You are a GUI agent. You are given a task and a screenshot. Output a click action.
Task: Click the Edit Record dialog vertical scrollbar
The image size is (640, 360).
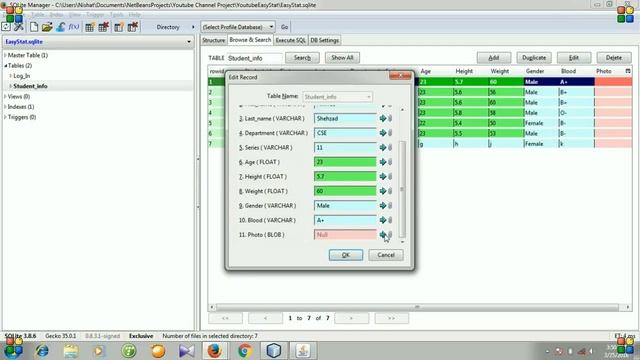pos(402,189)
